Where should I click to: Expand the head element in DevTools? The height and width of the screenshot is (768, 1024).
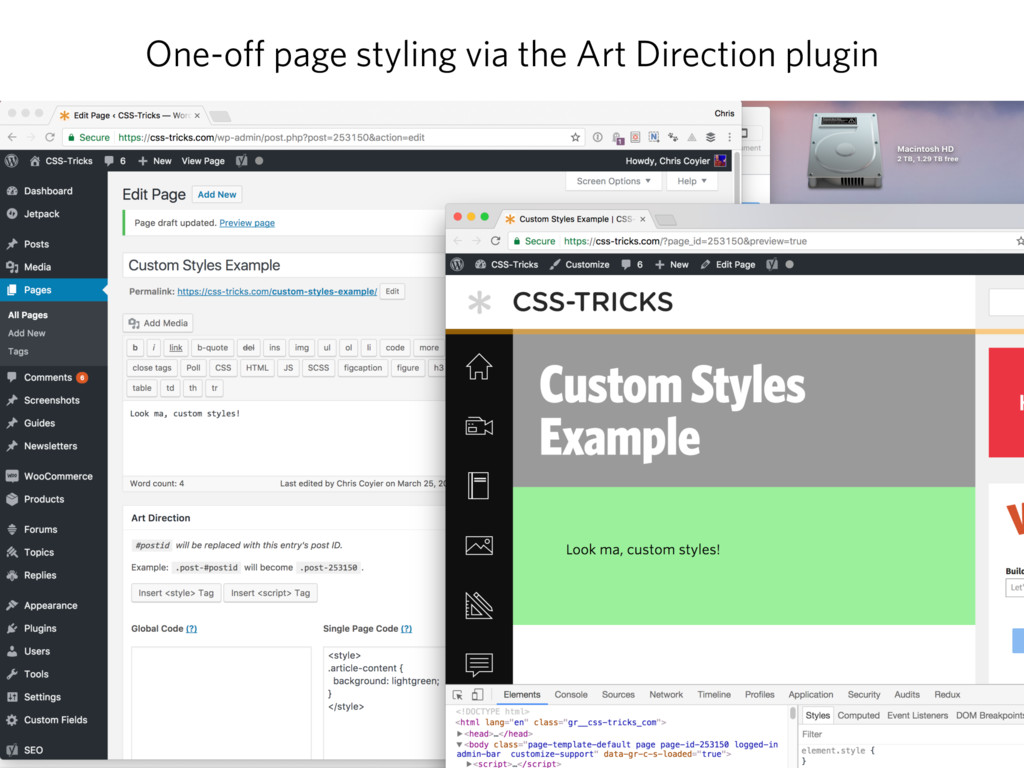point(460,733)
